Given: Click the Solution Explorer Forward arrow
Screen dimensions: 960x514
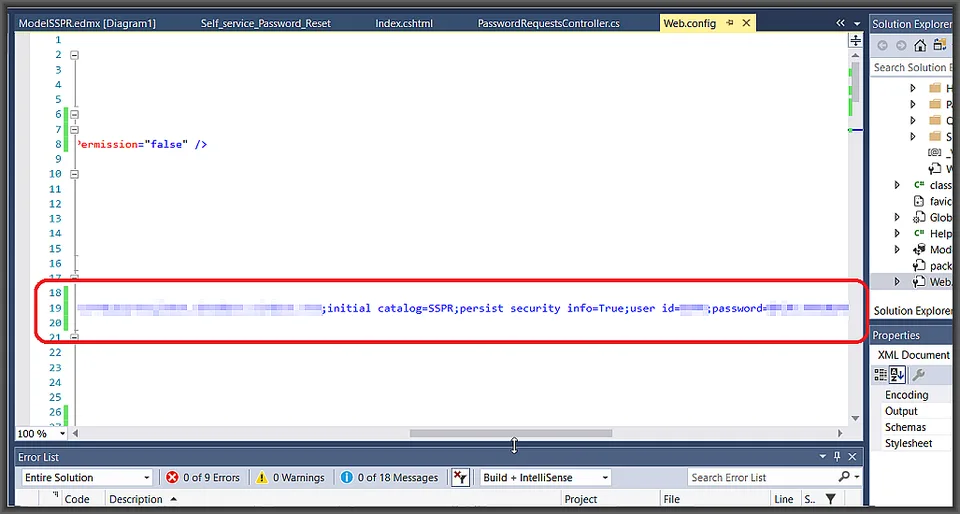Looking at the screenshot, I should (901, 46).
